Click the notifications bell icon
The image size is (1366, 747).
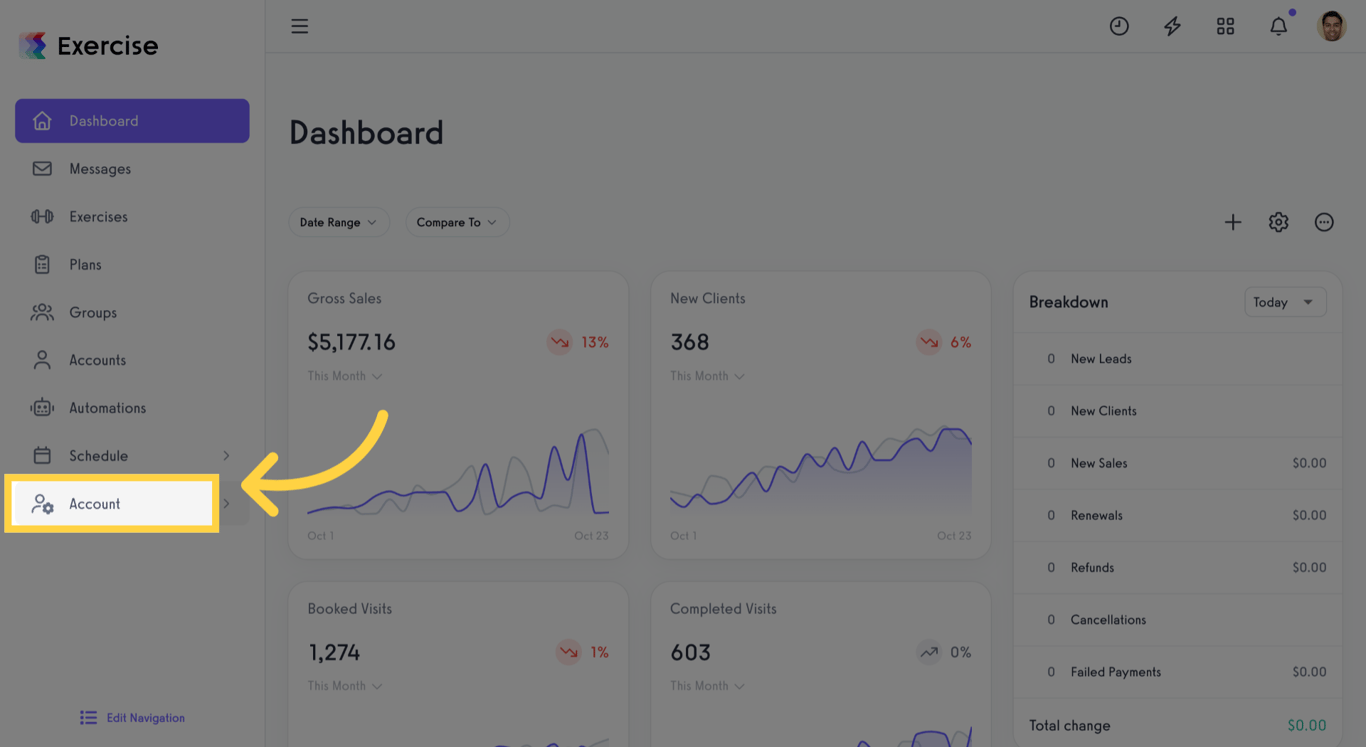[1278, 25]
